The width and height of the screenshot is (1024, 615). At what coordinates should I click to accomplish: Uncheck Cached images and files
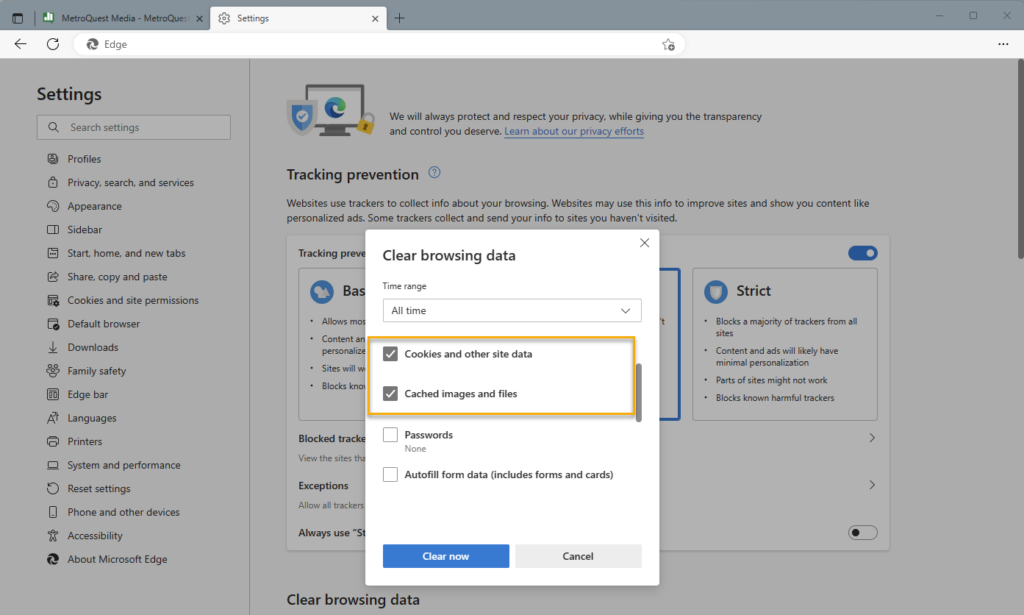(391, 394)
